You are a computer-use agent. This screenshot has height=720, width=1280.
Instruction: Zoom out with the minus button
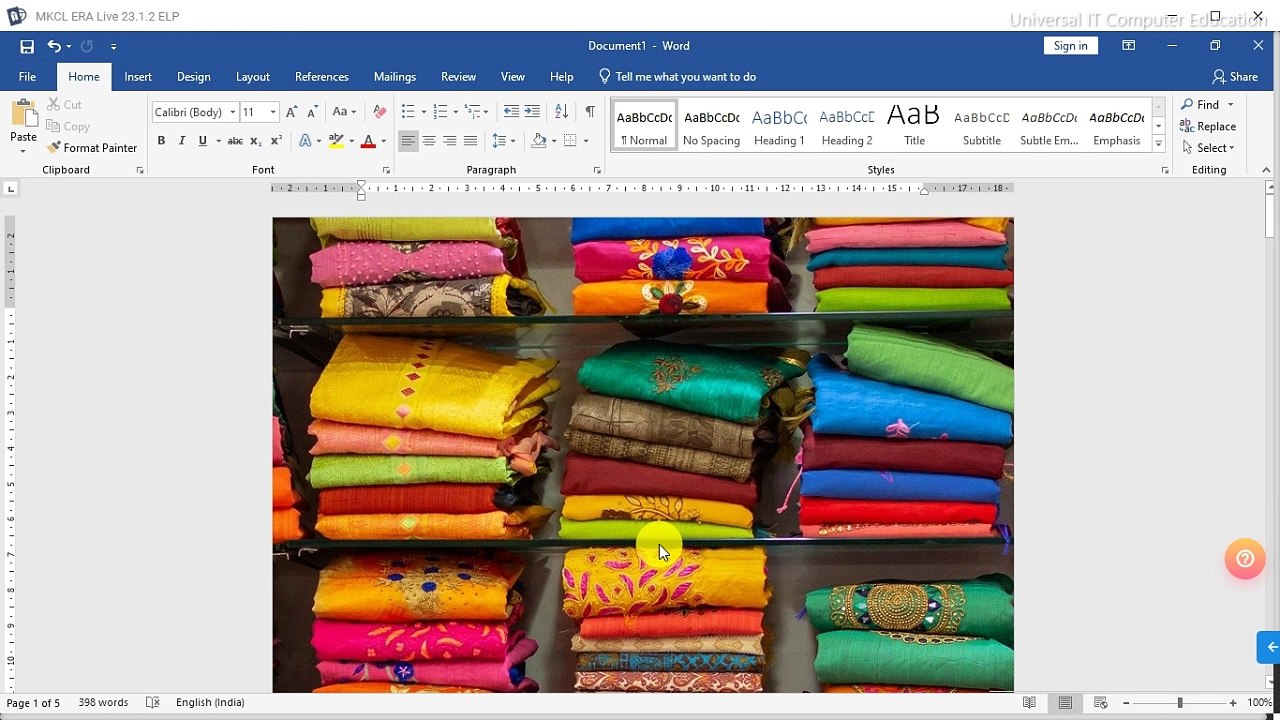coord(1126,703)
